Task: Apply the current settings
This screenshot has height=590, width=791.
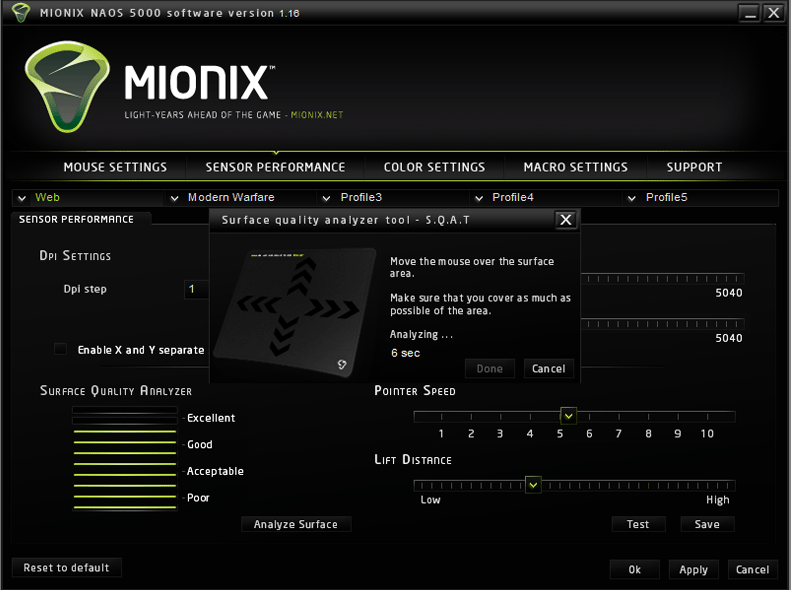Action: tap(694, 569)
